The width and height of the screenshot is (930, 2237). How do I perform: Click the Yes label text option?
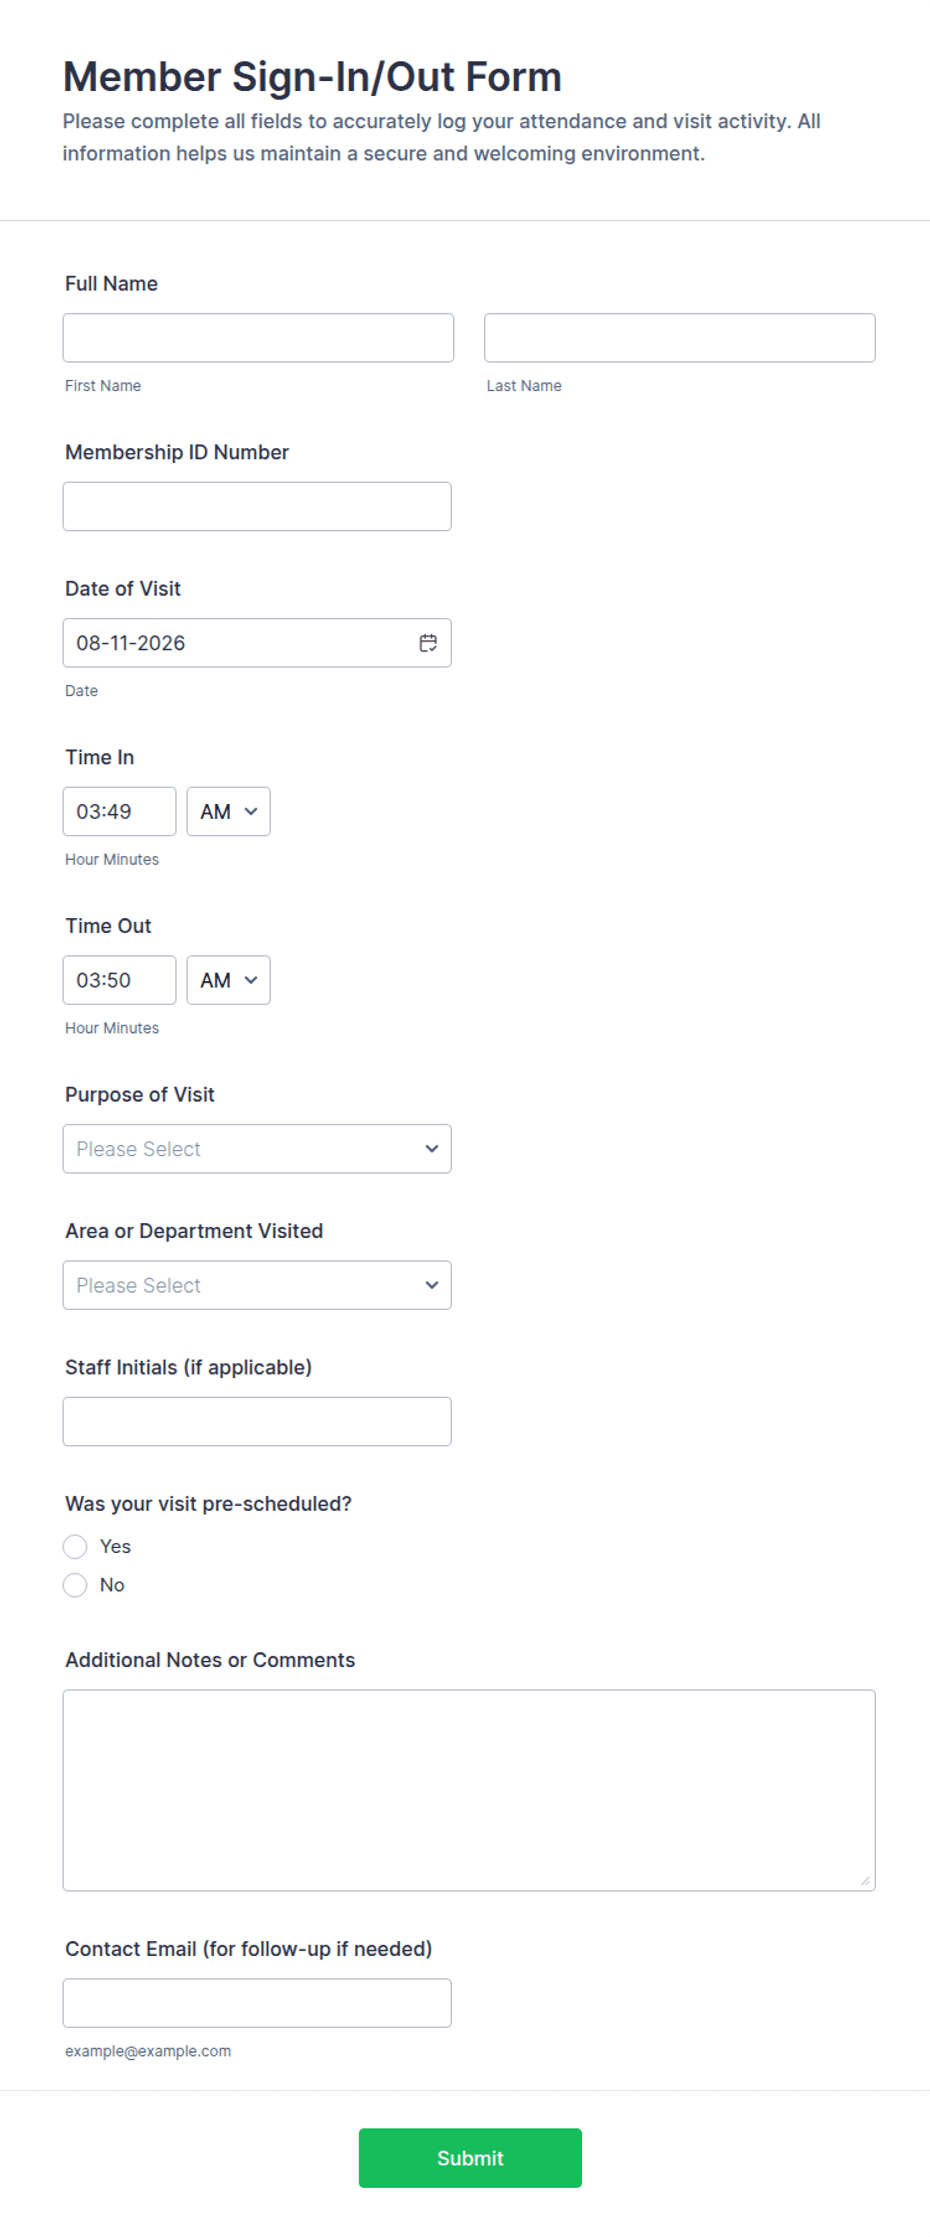115,1547
